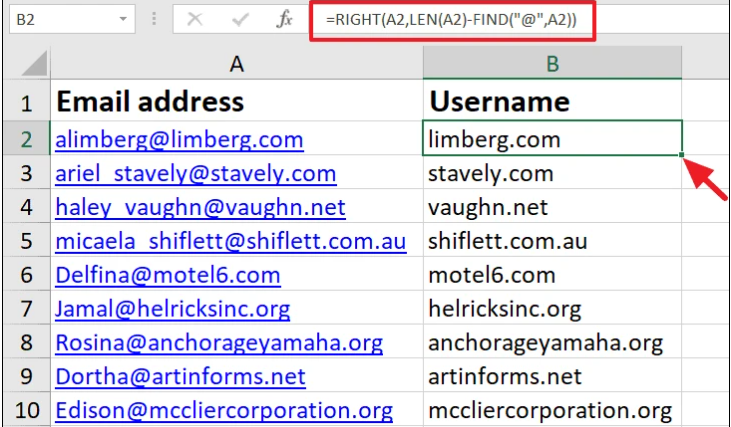Viewport: 731px width, 427px height.
Task: Open the Edison@mccliercorporation.org link
Action: coord(224,411)
